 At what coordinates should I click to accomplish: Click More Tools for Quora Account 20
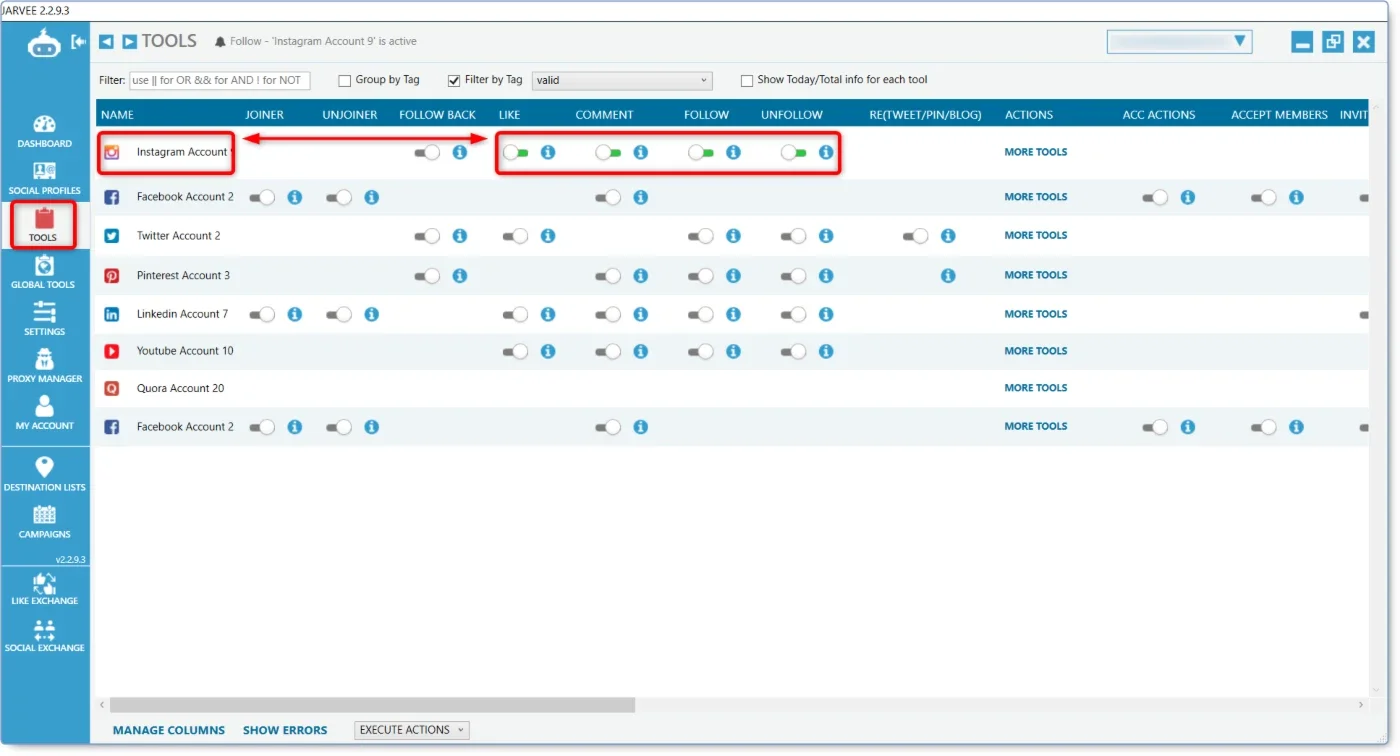(1035, 388)
